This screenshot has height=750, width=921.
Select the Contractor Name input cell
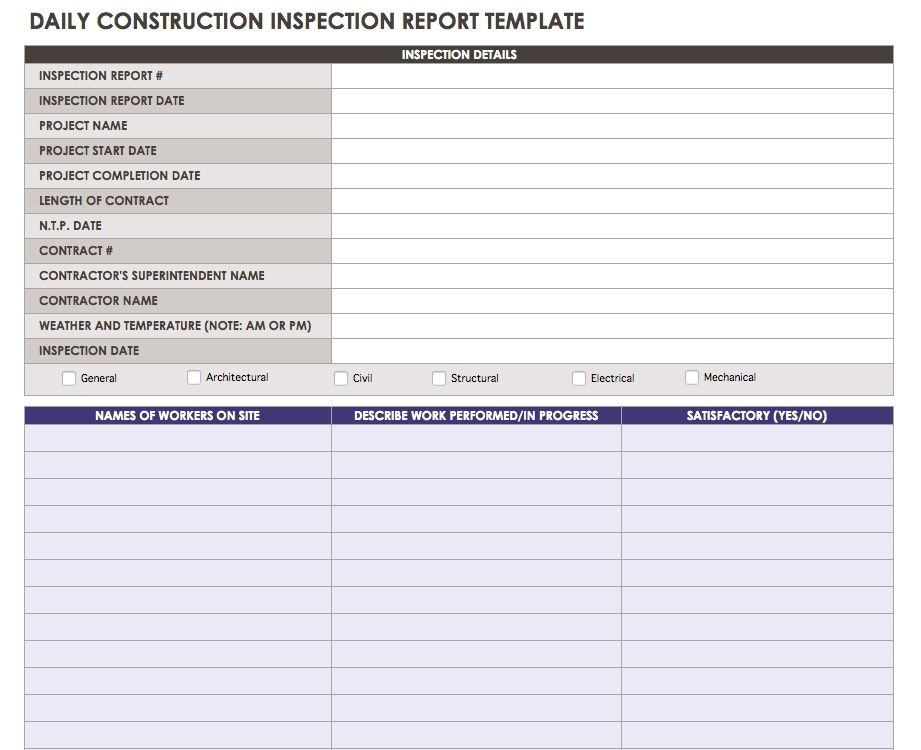(611, 301)
